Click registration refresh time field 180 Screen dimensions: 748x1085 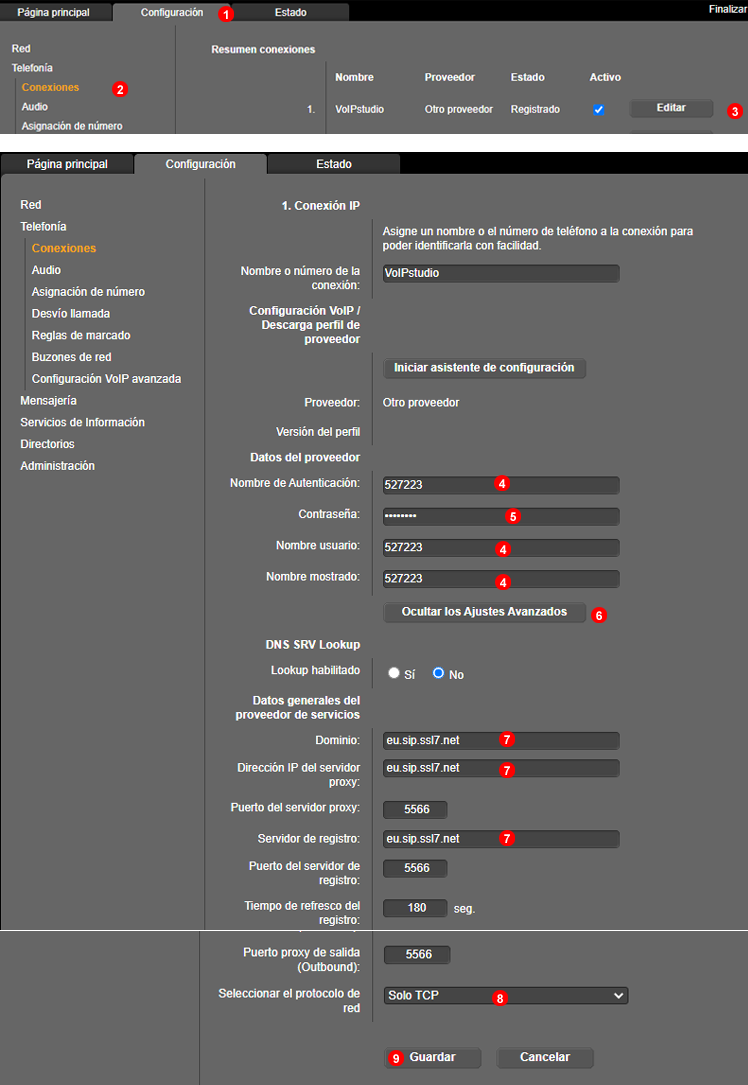pos(415,908)
